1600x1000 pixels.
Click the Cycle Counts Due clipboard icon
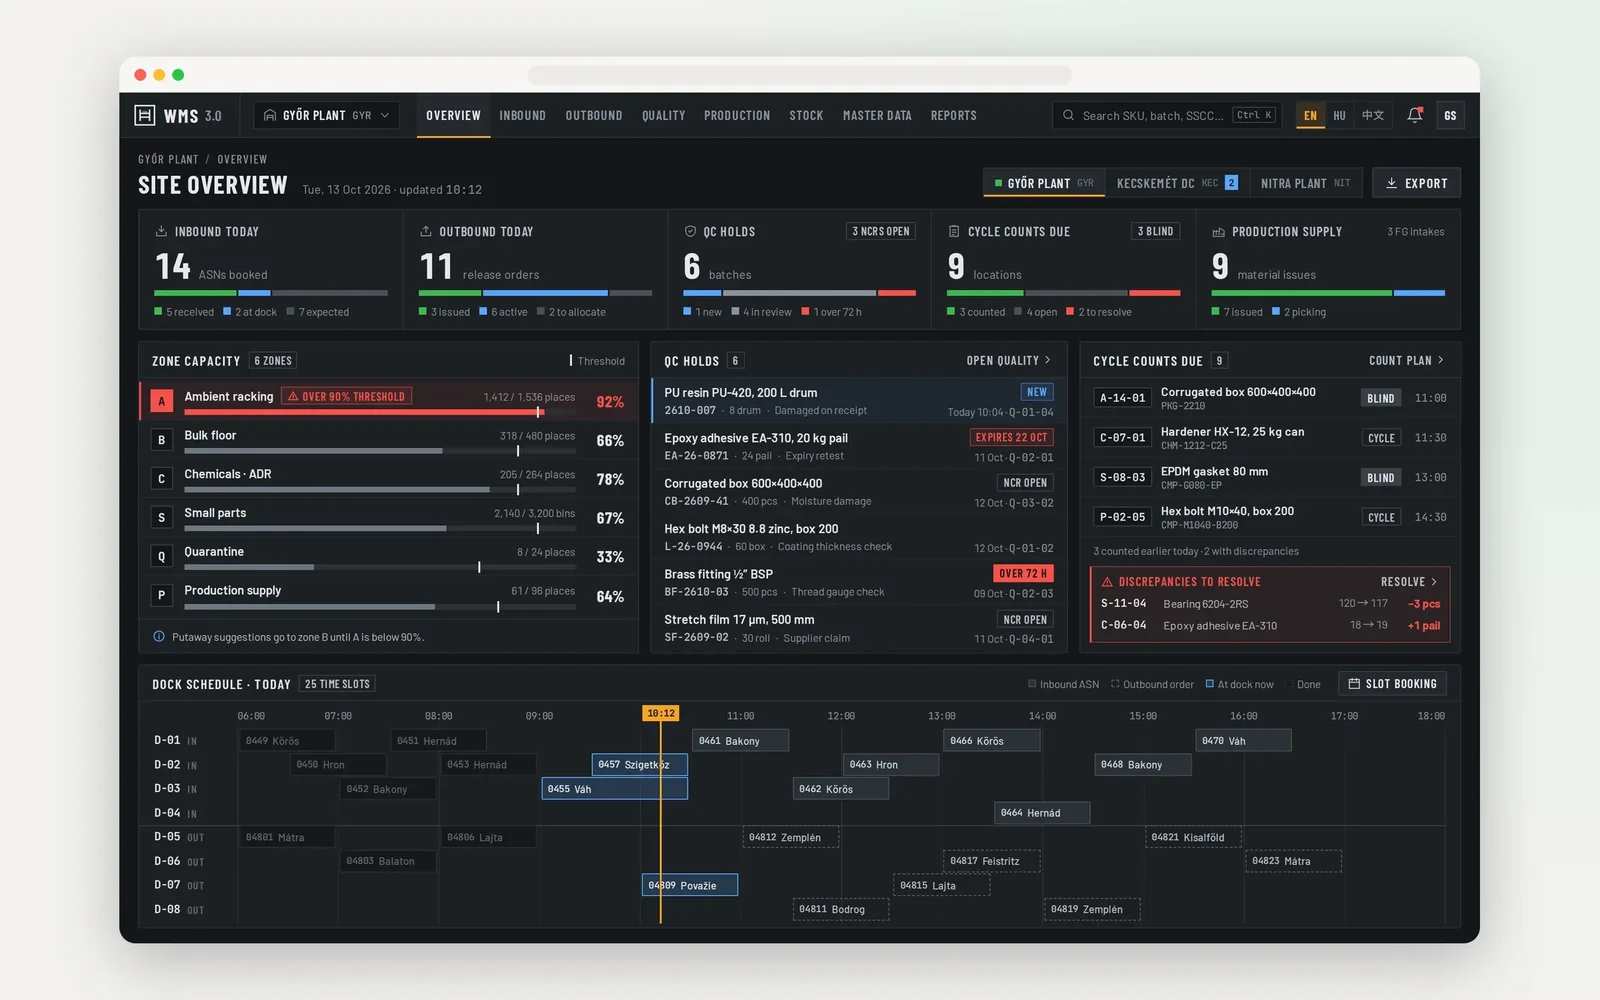click(954, 231)
